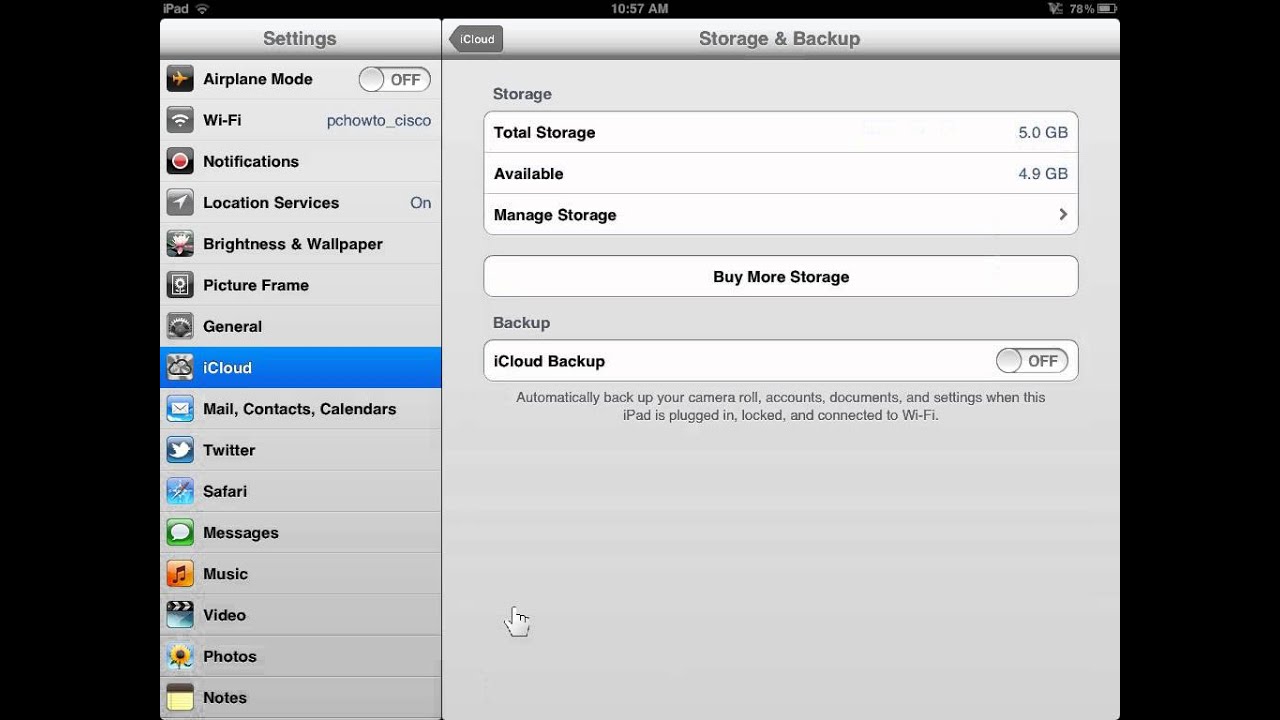The width and height of the screenshot is (1280, 720).
Task: Open the Picture Frame label
Action: pyautogui.click(x=256, y=285)
